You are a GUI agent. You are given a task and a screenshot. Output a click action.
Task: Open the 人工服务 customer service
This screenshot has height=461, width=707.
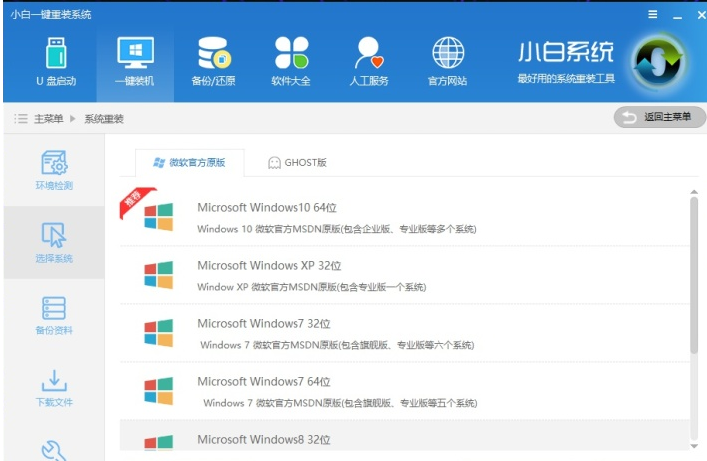(369, 61)
